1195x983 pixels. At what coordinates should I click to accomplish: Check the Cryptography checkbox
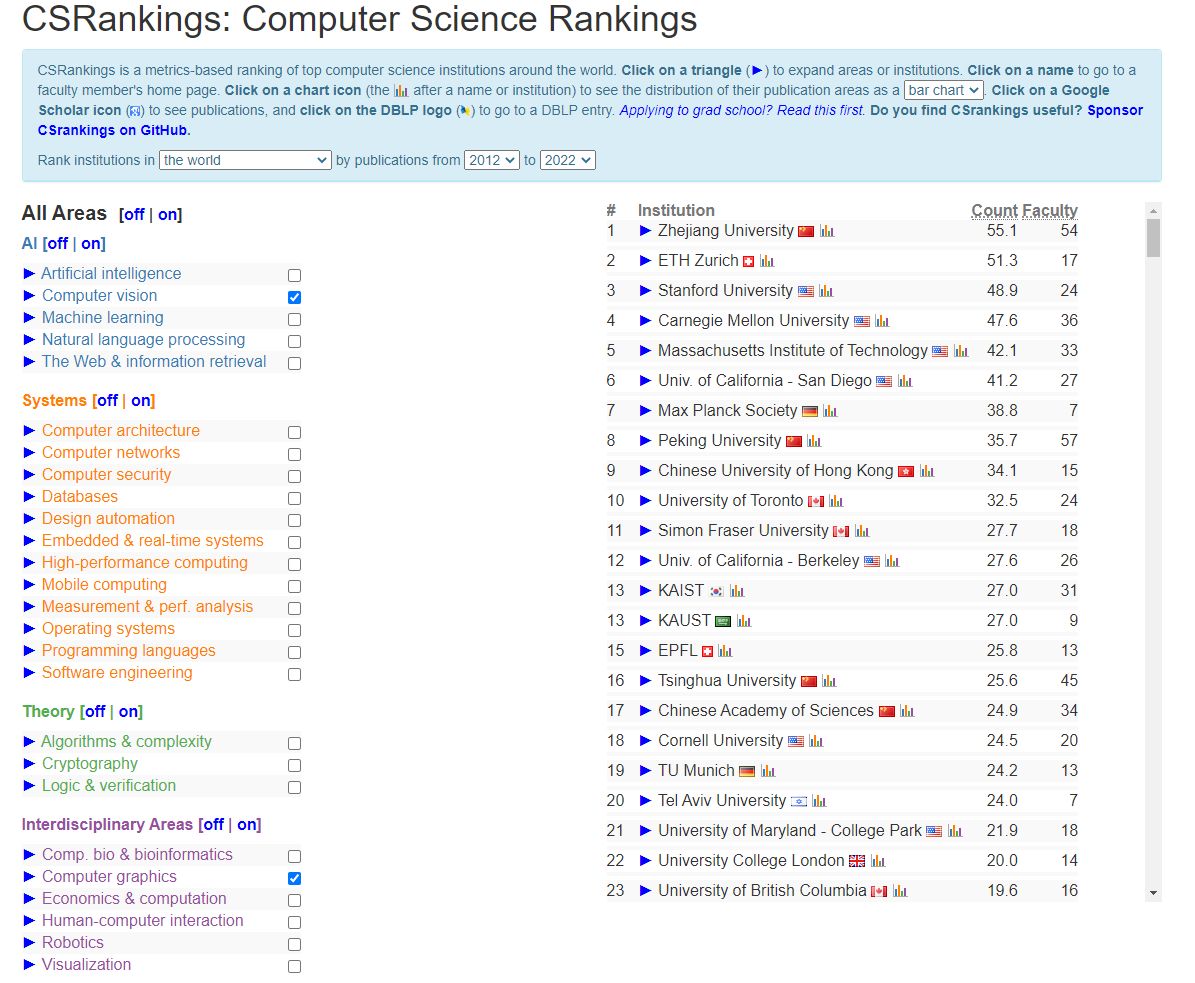[x=294, y=765]
